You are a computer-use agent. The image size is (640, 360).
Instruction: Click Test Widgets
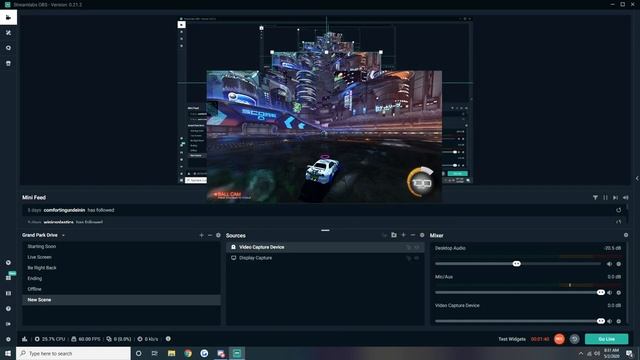click(512, 339)
